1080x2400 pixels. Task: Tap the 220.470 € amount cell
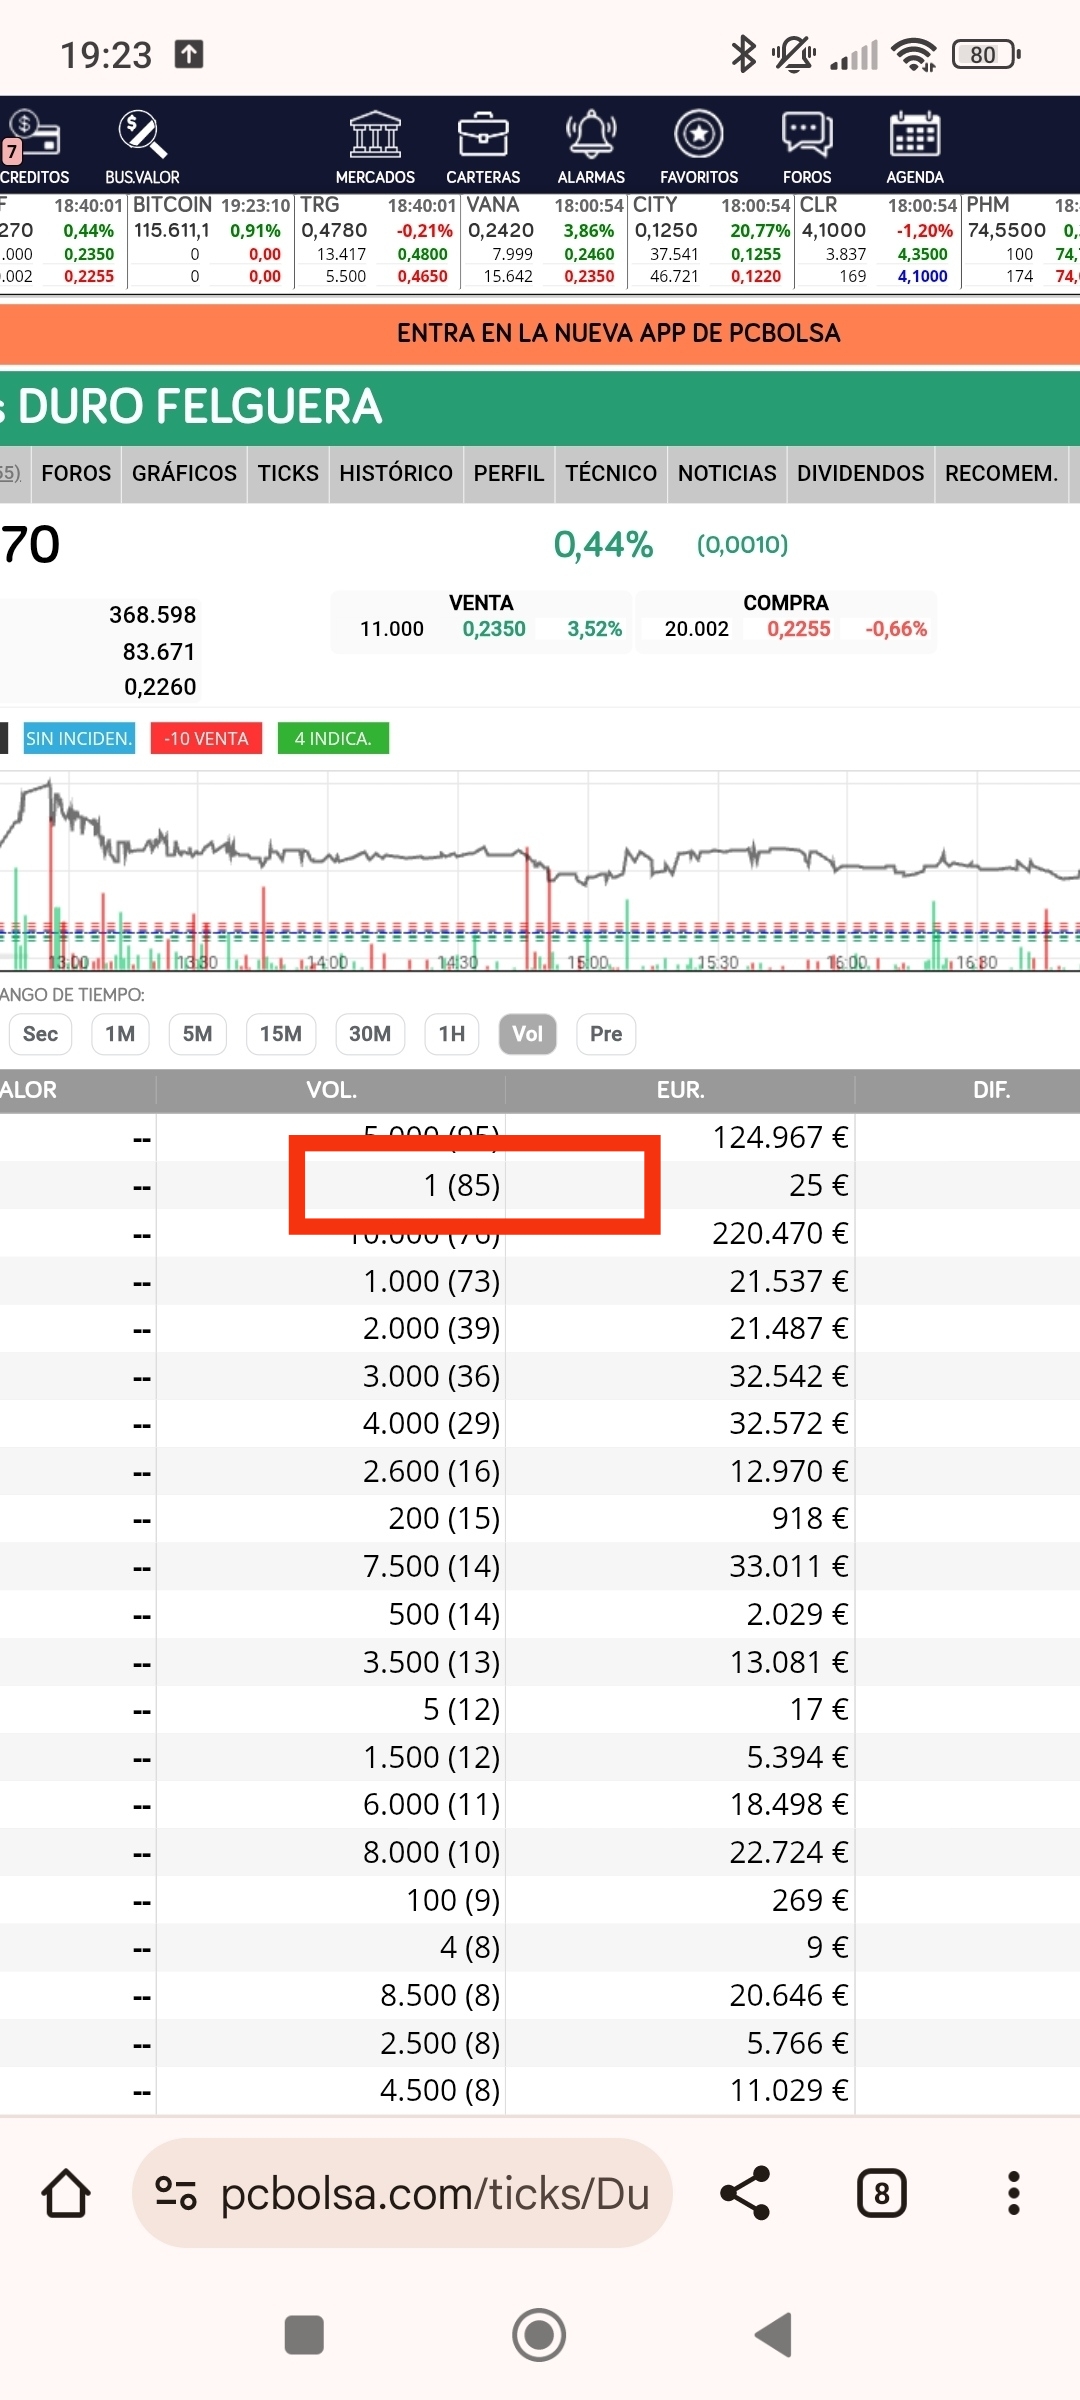(780, 1233)
